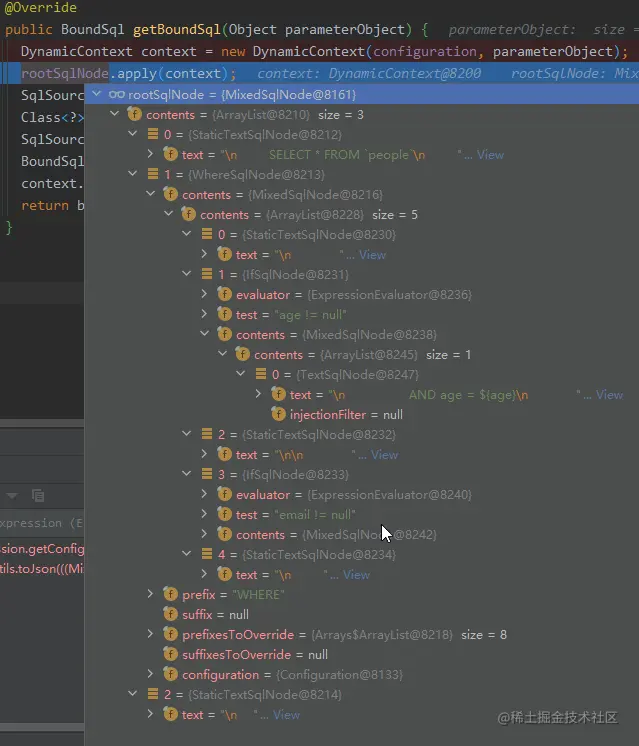Screen dimensions: 639x746
Task: Click field icon of contents MixedSqlNode@8216
Action: pyautogui.click(x=170, y=194)
